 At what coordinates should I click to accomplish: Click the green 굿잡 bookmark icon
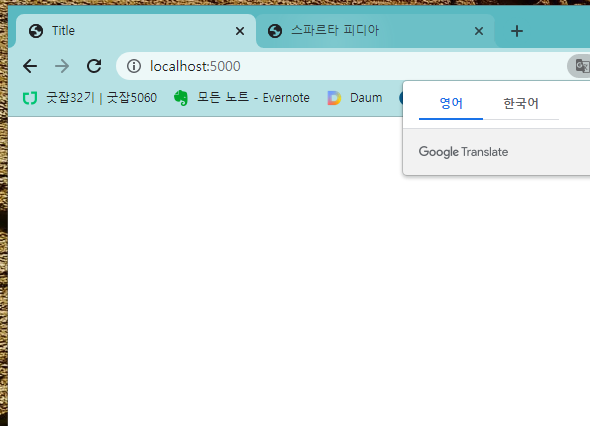pyautogui.click(x=30, y=98)
